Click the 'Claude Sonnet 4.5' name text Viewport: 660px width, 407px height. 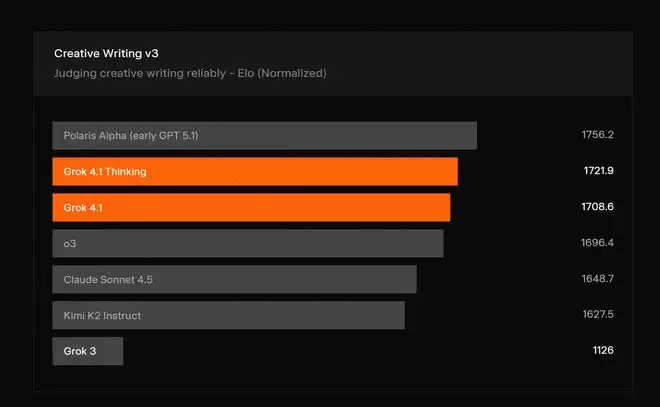pyautogui.click(x=106, y=279)
